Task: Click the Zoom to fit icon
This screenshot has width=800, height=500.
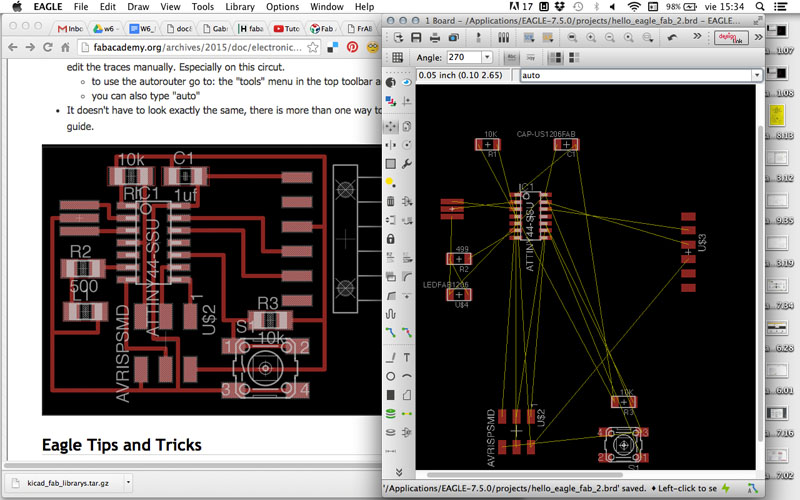Action: click(572, 37)
